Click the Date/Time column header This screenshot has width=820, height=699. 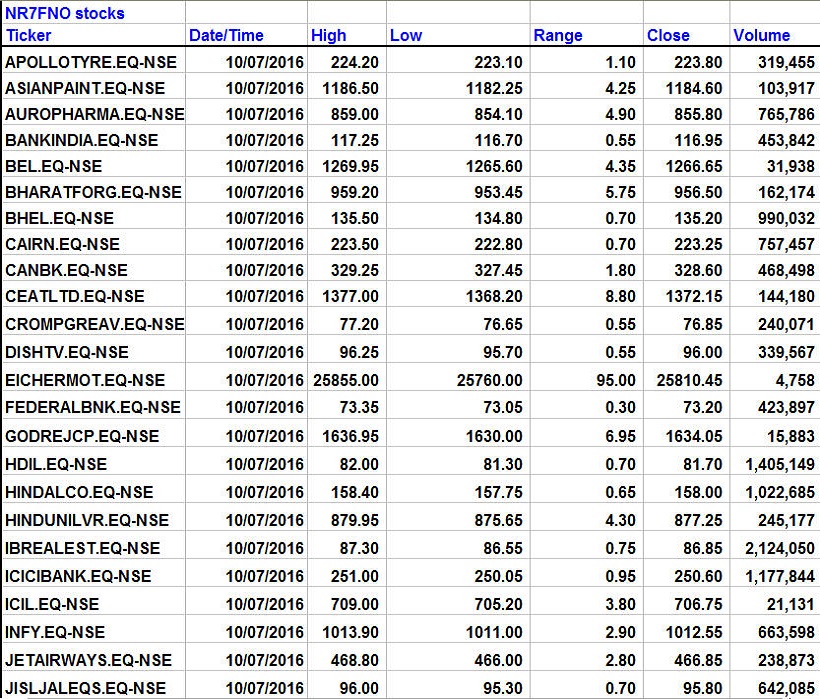pyautogui.click(x=226, y=35)
